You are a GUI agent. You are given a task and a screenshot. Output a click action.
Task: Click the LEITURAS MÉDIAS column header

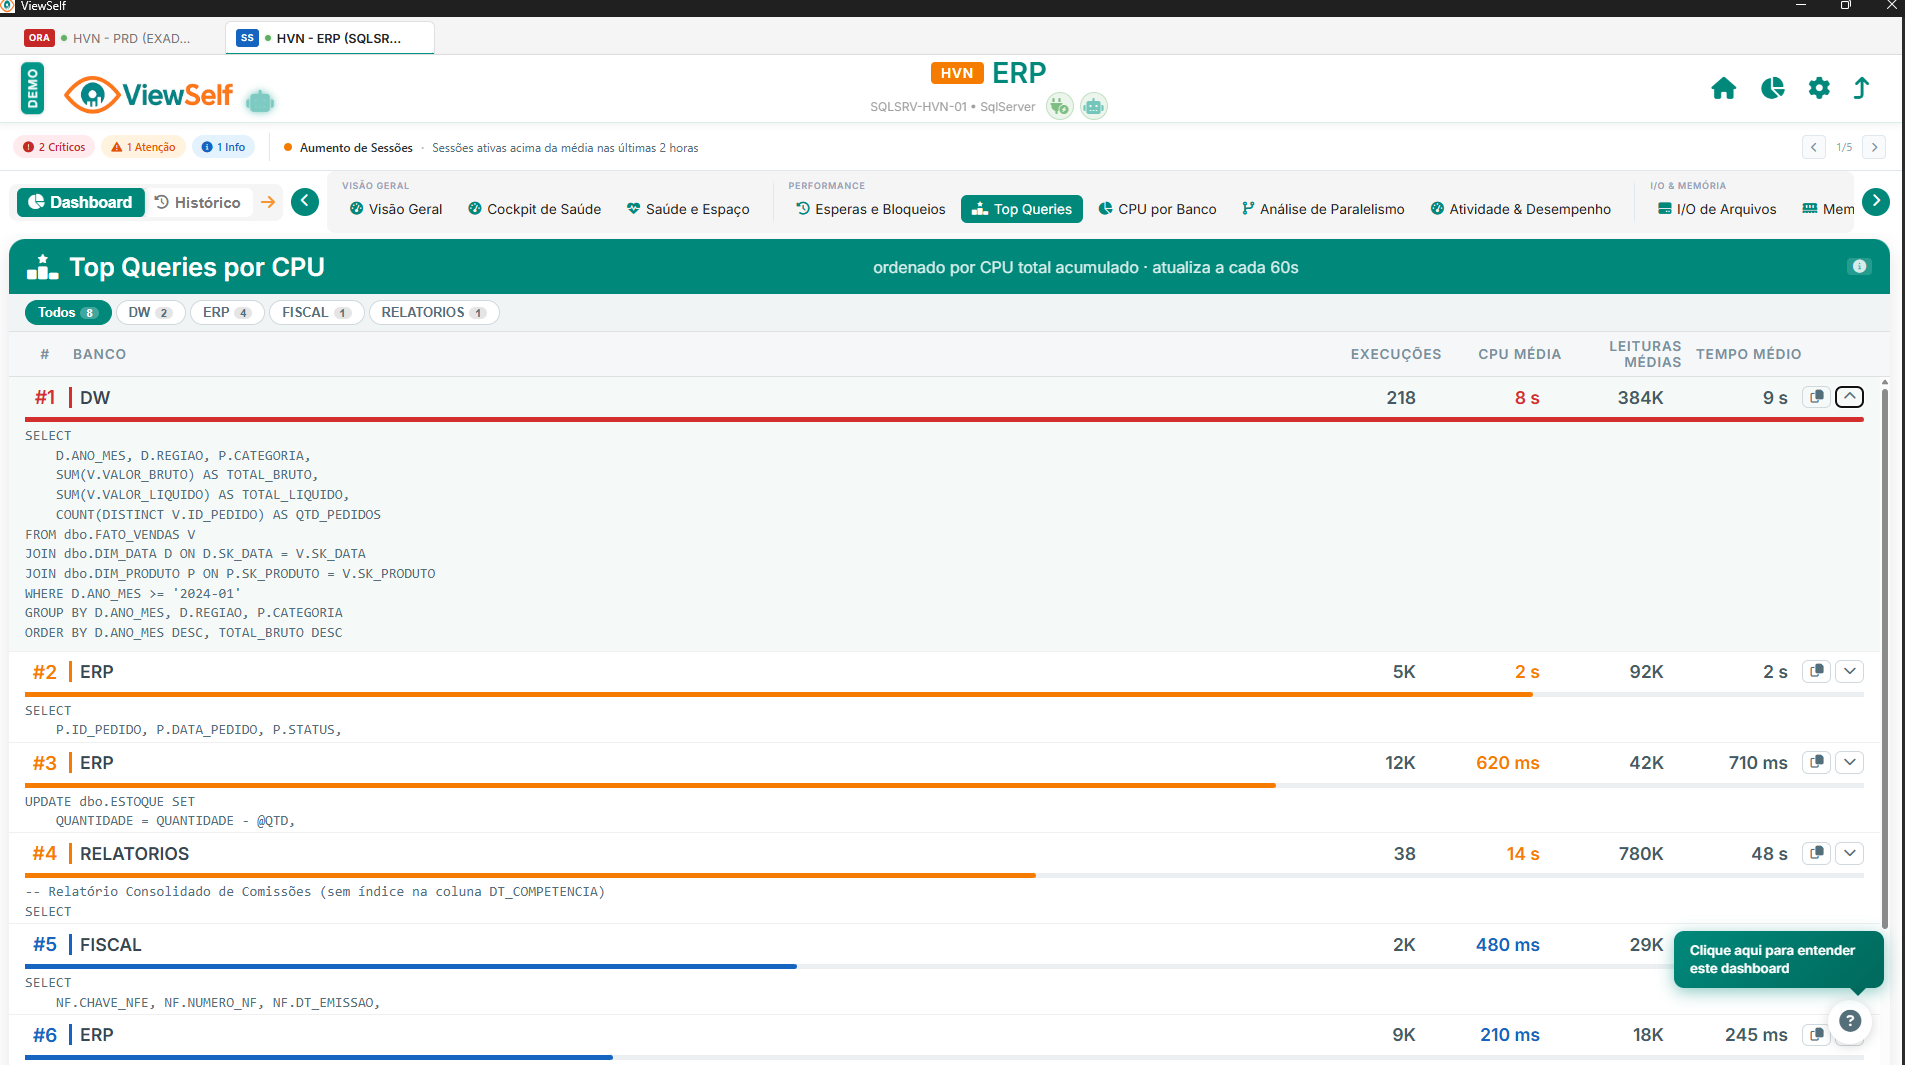[x=1645, y=354]
